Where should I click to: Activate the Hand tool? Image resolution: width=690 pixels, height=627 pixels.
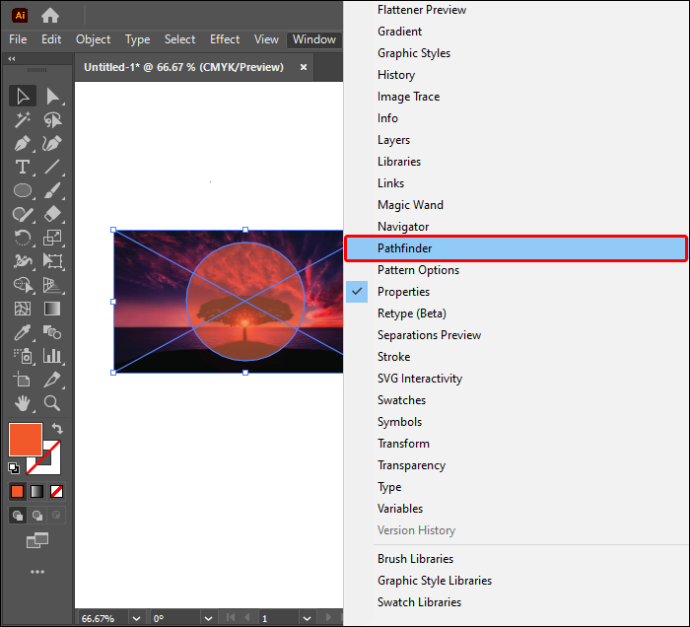tap(22, 403)
